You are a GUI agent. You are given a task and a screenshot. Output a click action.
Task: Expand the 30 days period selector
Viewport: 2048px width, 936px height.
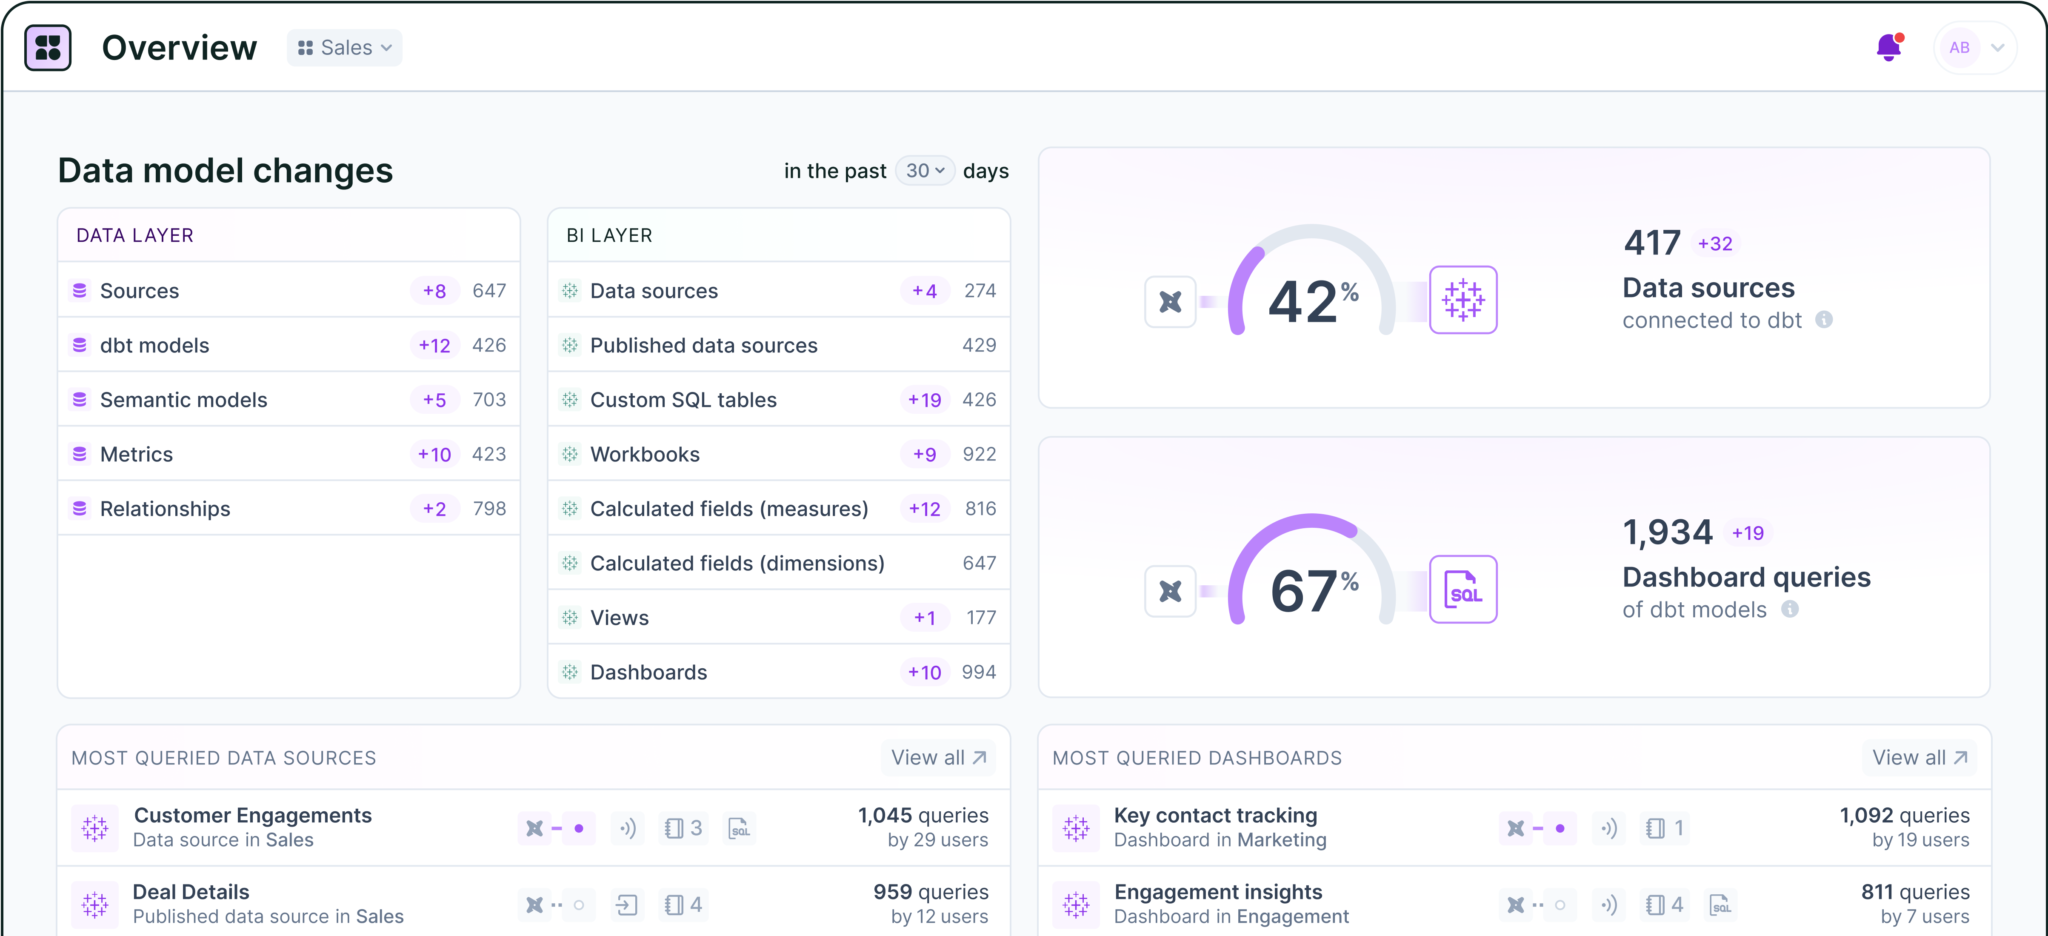925,171
